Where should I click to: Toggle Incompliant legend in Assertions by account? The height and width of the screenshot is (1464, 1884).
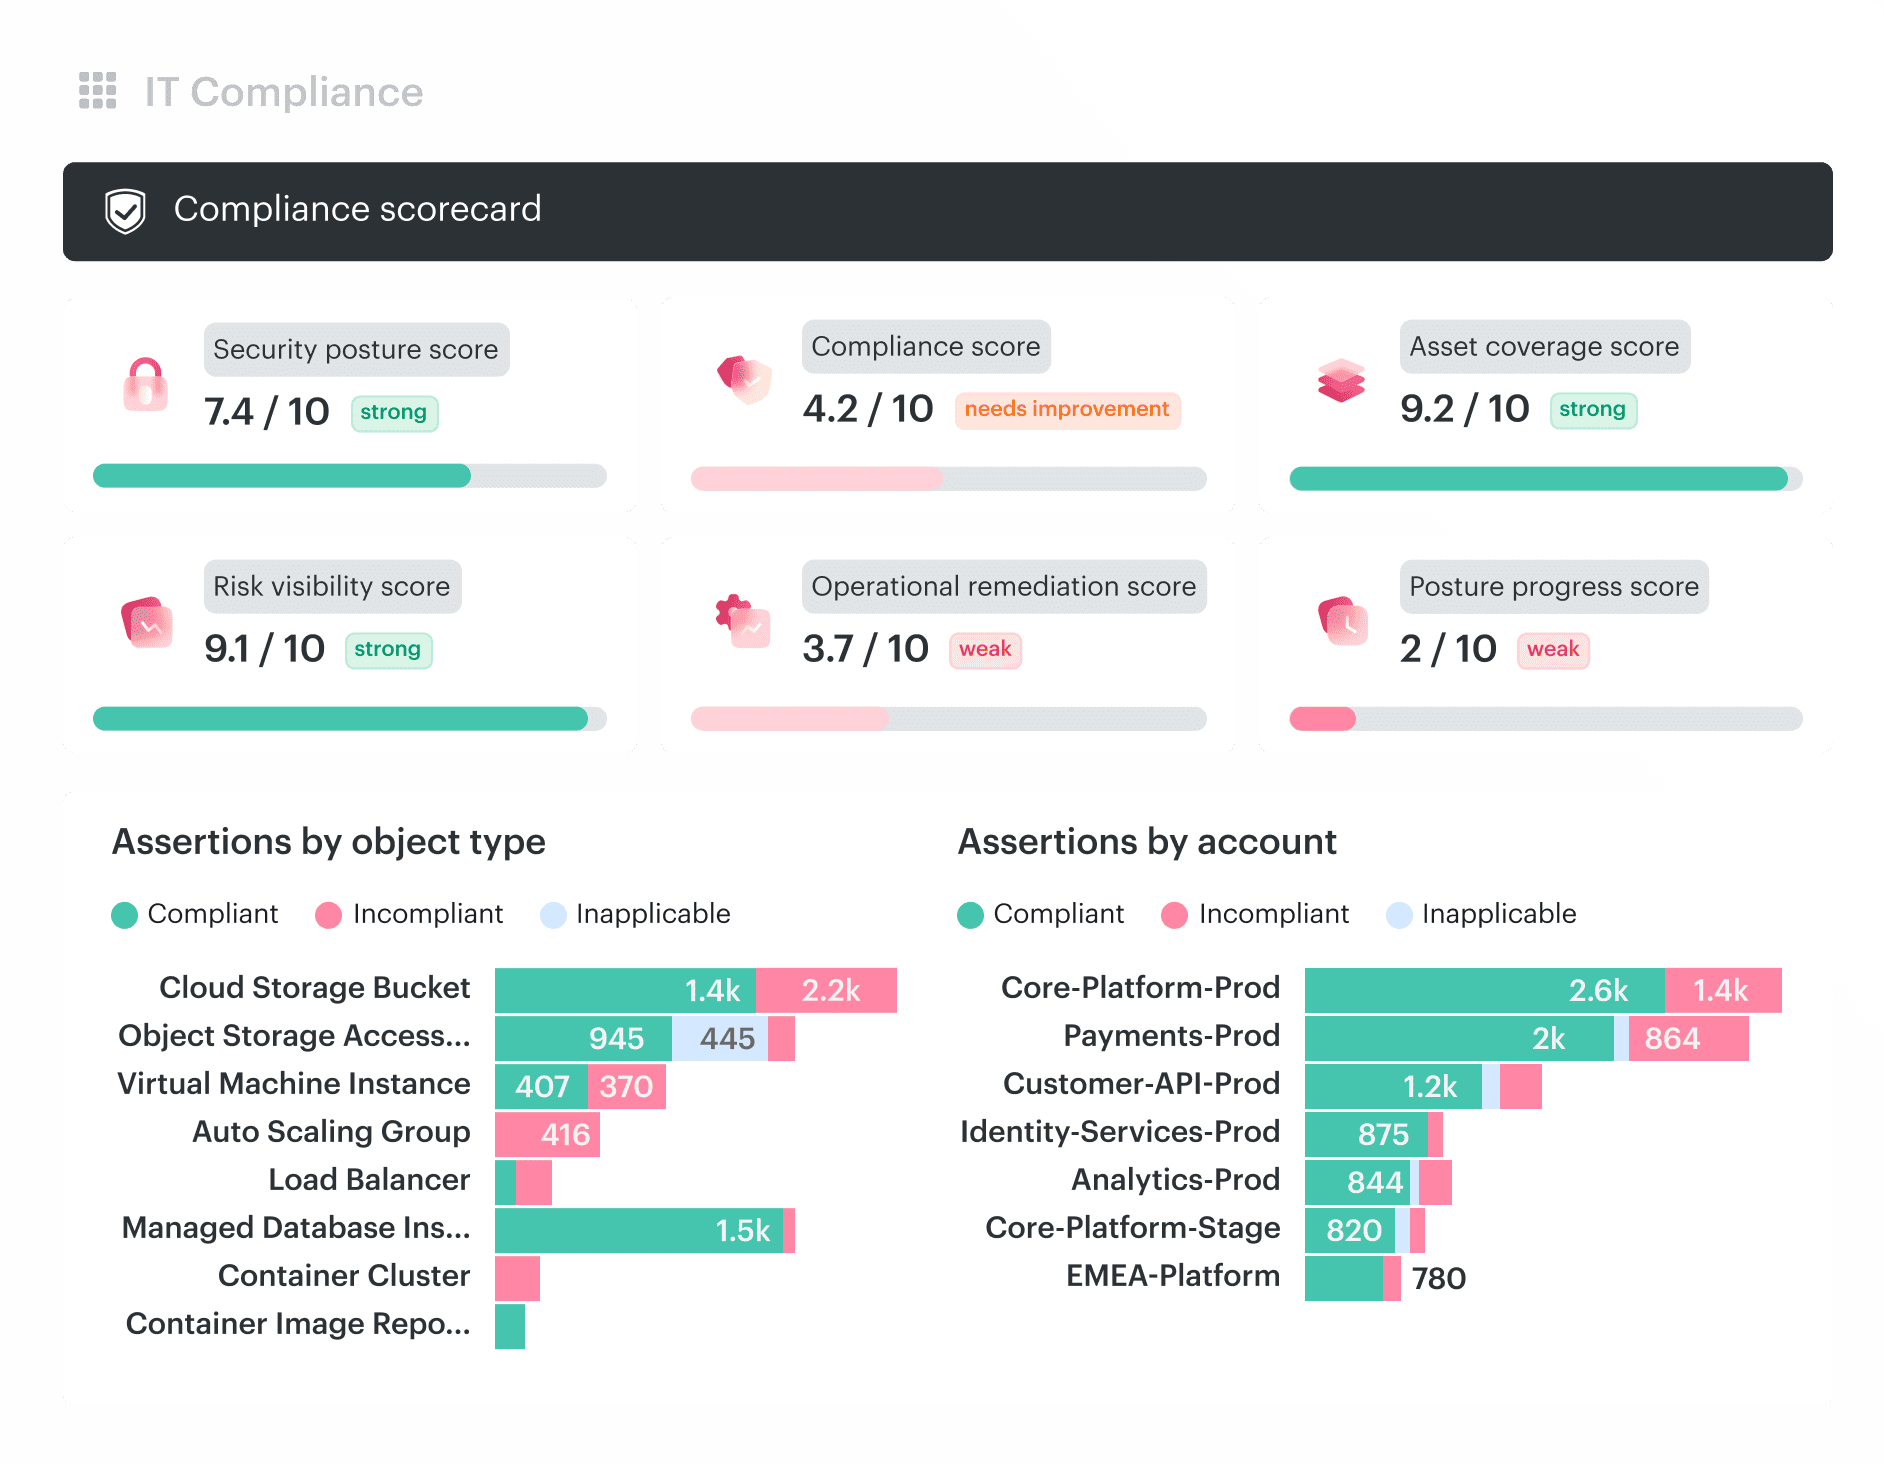pyautogui.click(x=1255, y=914)
